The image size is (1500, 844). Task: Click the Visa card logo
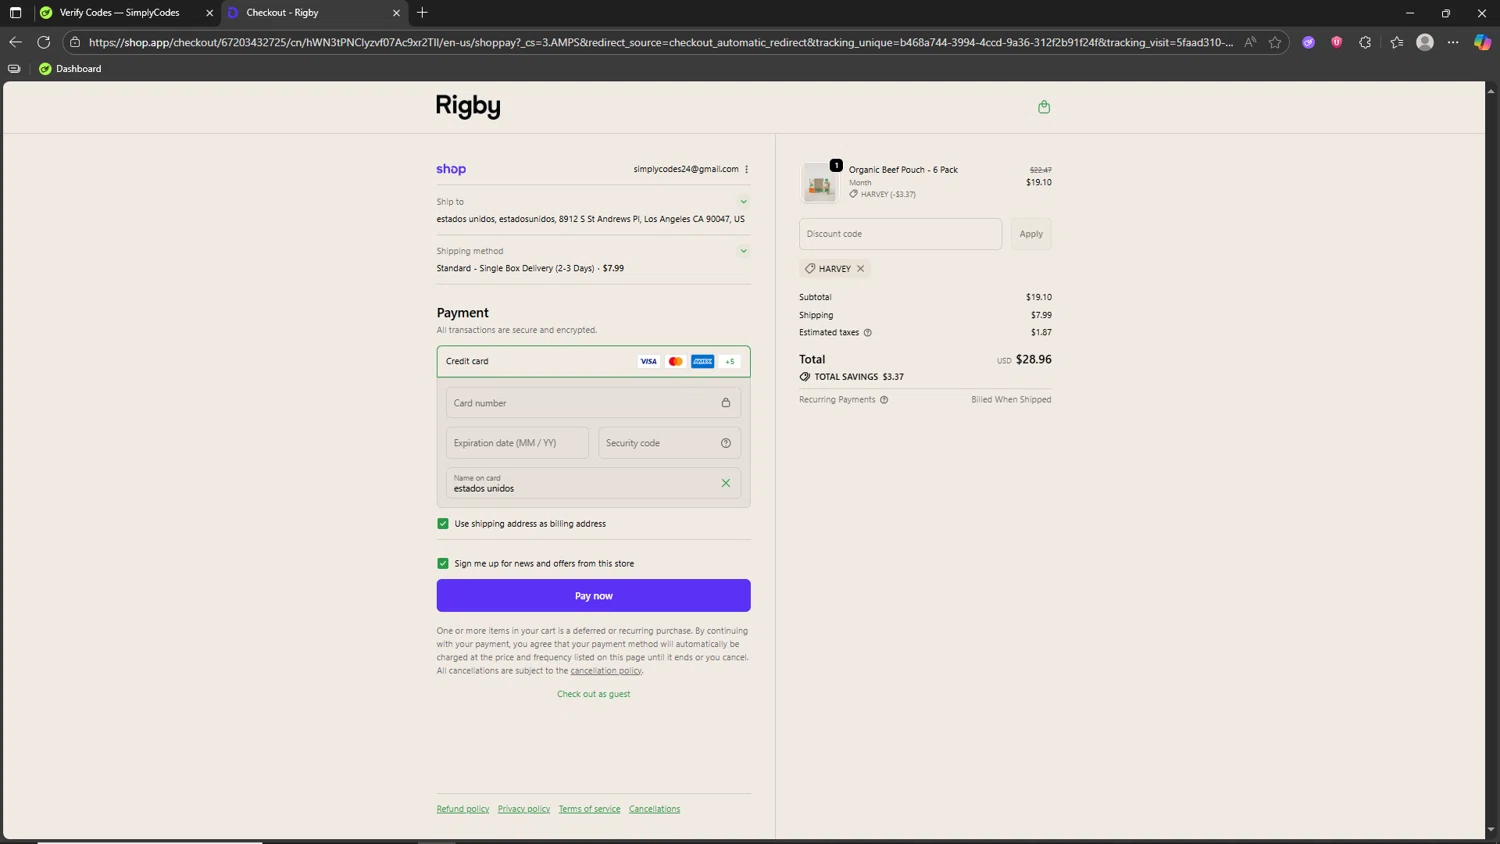[649, 362]
